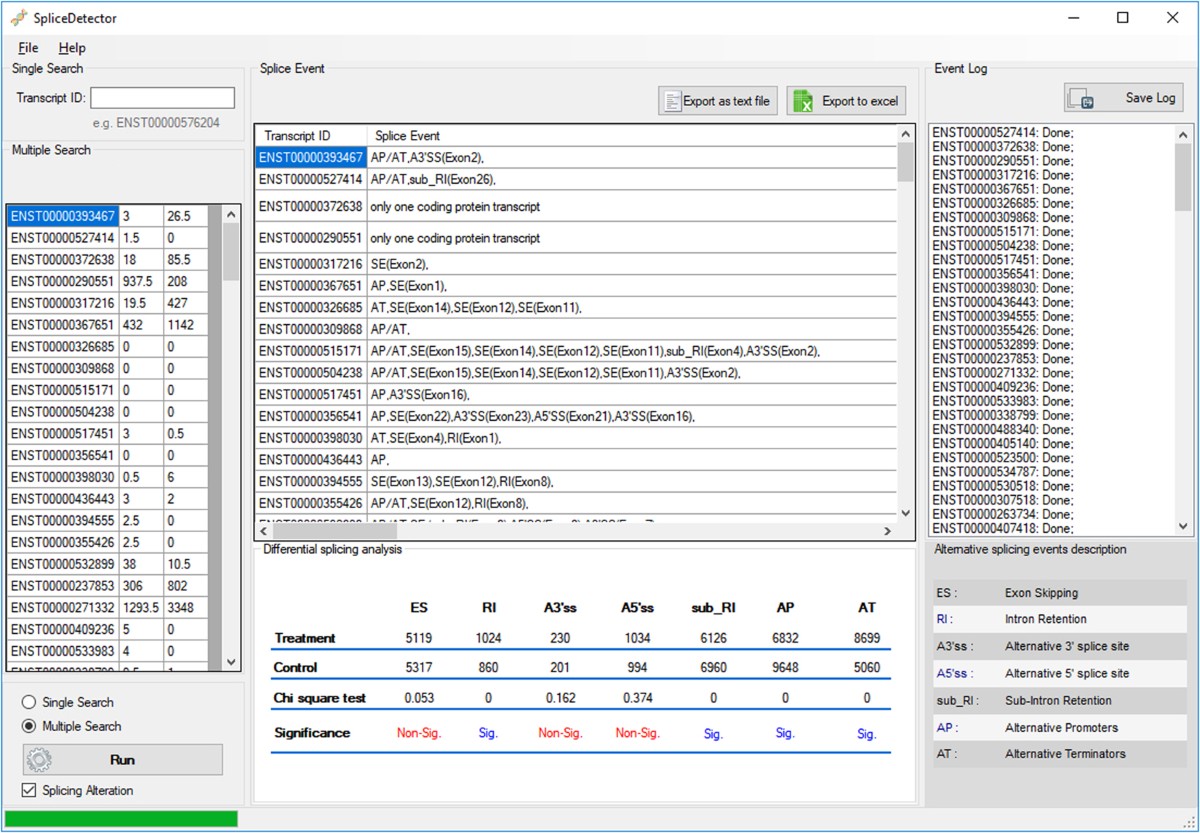Viewport: 1200px width, 833px height.
Task: Click the AT,SE(Exon4),RI(Exon1), splice event cell
Action: (632, 438)
